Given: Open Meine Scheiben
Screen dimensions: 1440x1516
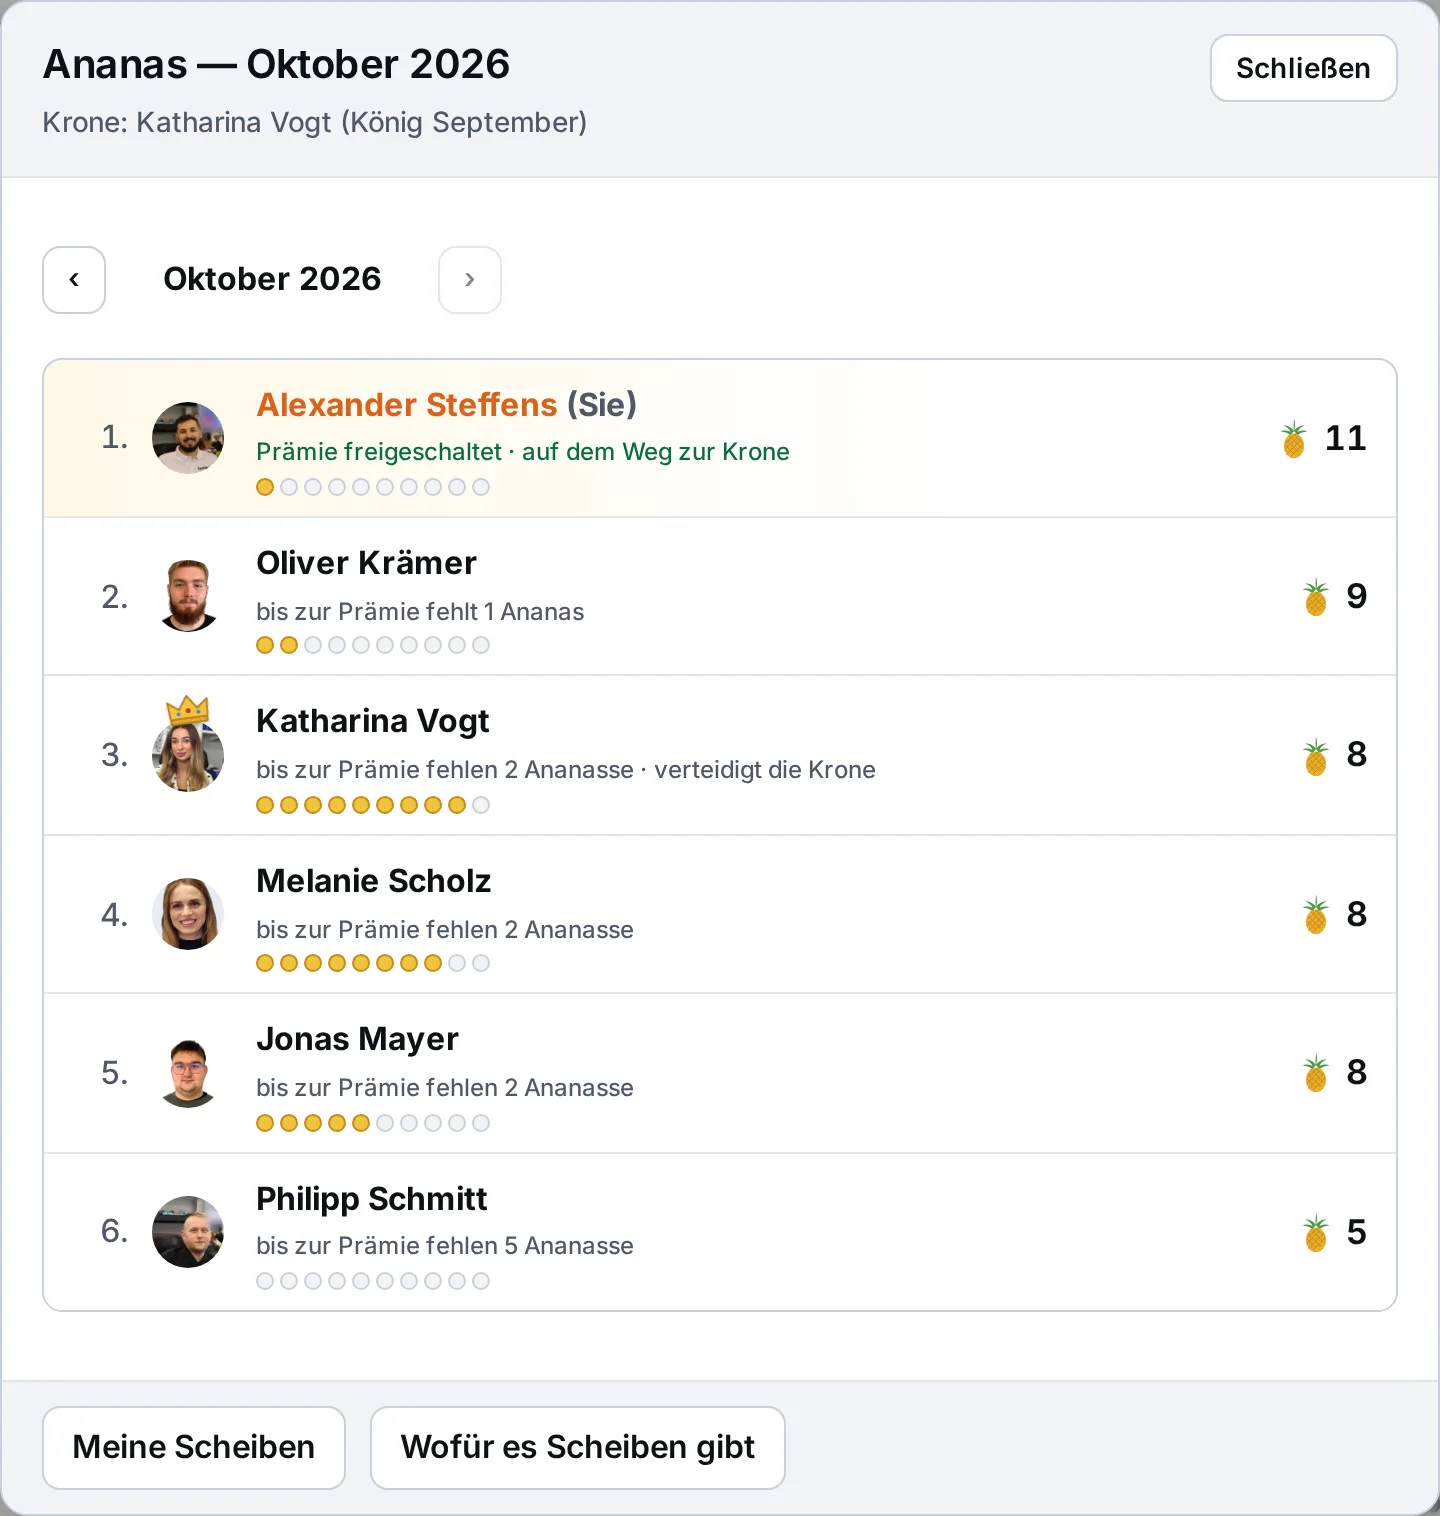Looking at the screenshot, I should click(194, 1447).
